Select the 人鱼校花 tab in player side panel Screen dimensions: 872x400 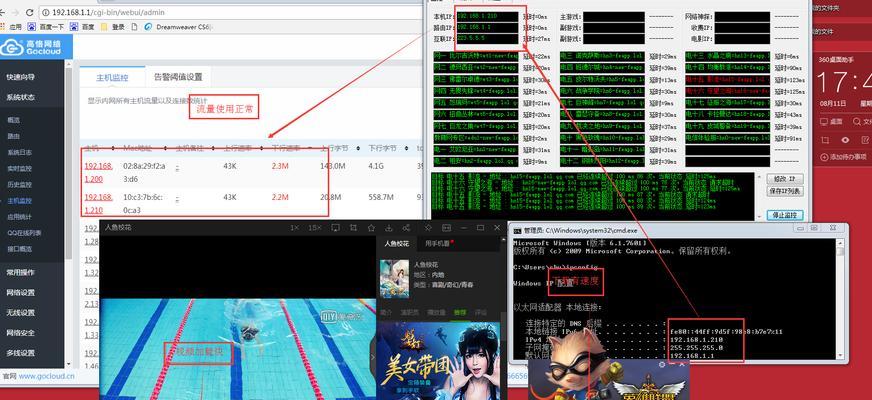point(396,244)
